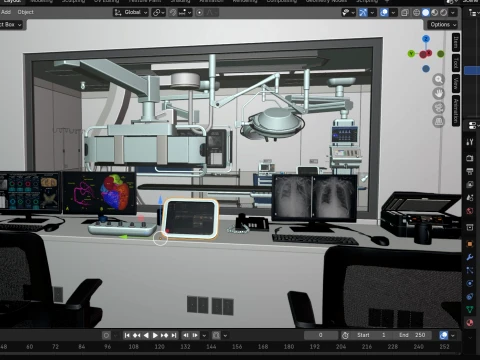Jump to the timeline end frame
The width and height of the screenshot is (480, 360).
click(x=174, y=335)
